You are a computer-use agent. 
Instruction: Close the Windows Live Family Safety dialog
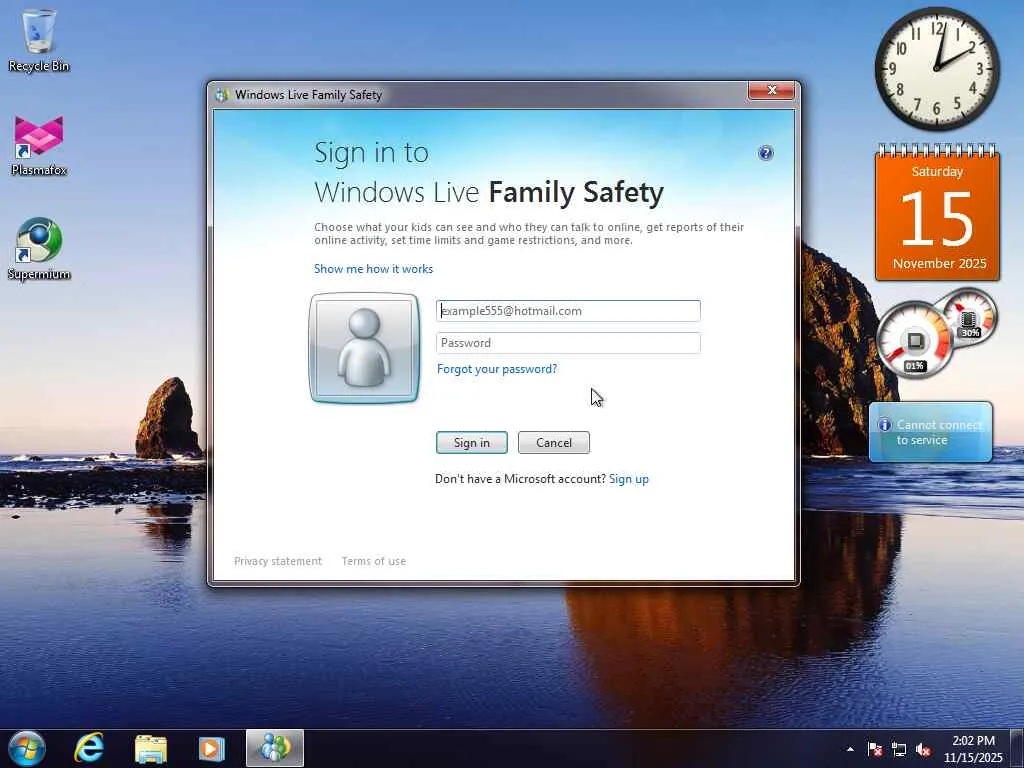771,91
